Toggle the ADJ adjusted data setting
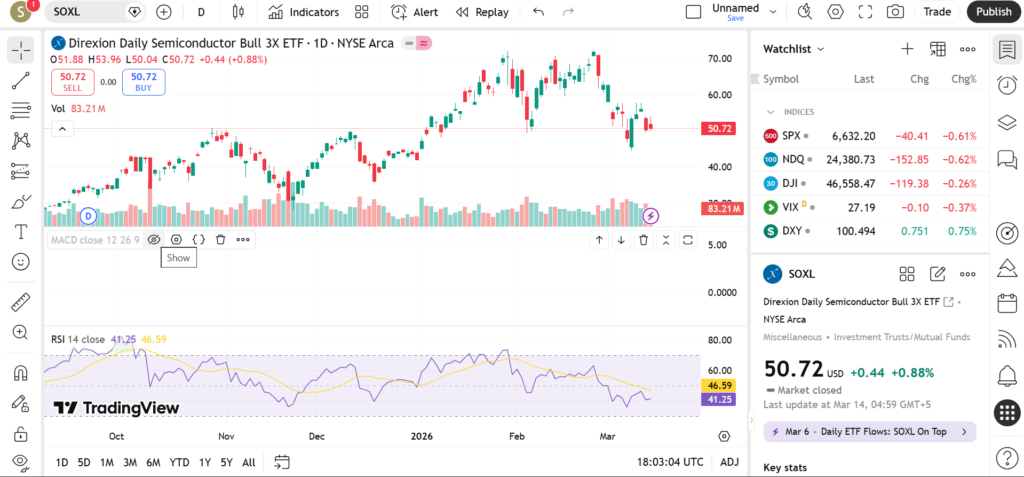The image size is (1024, 477). [730, 462]
